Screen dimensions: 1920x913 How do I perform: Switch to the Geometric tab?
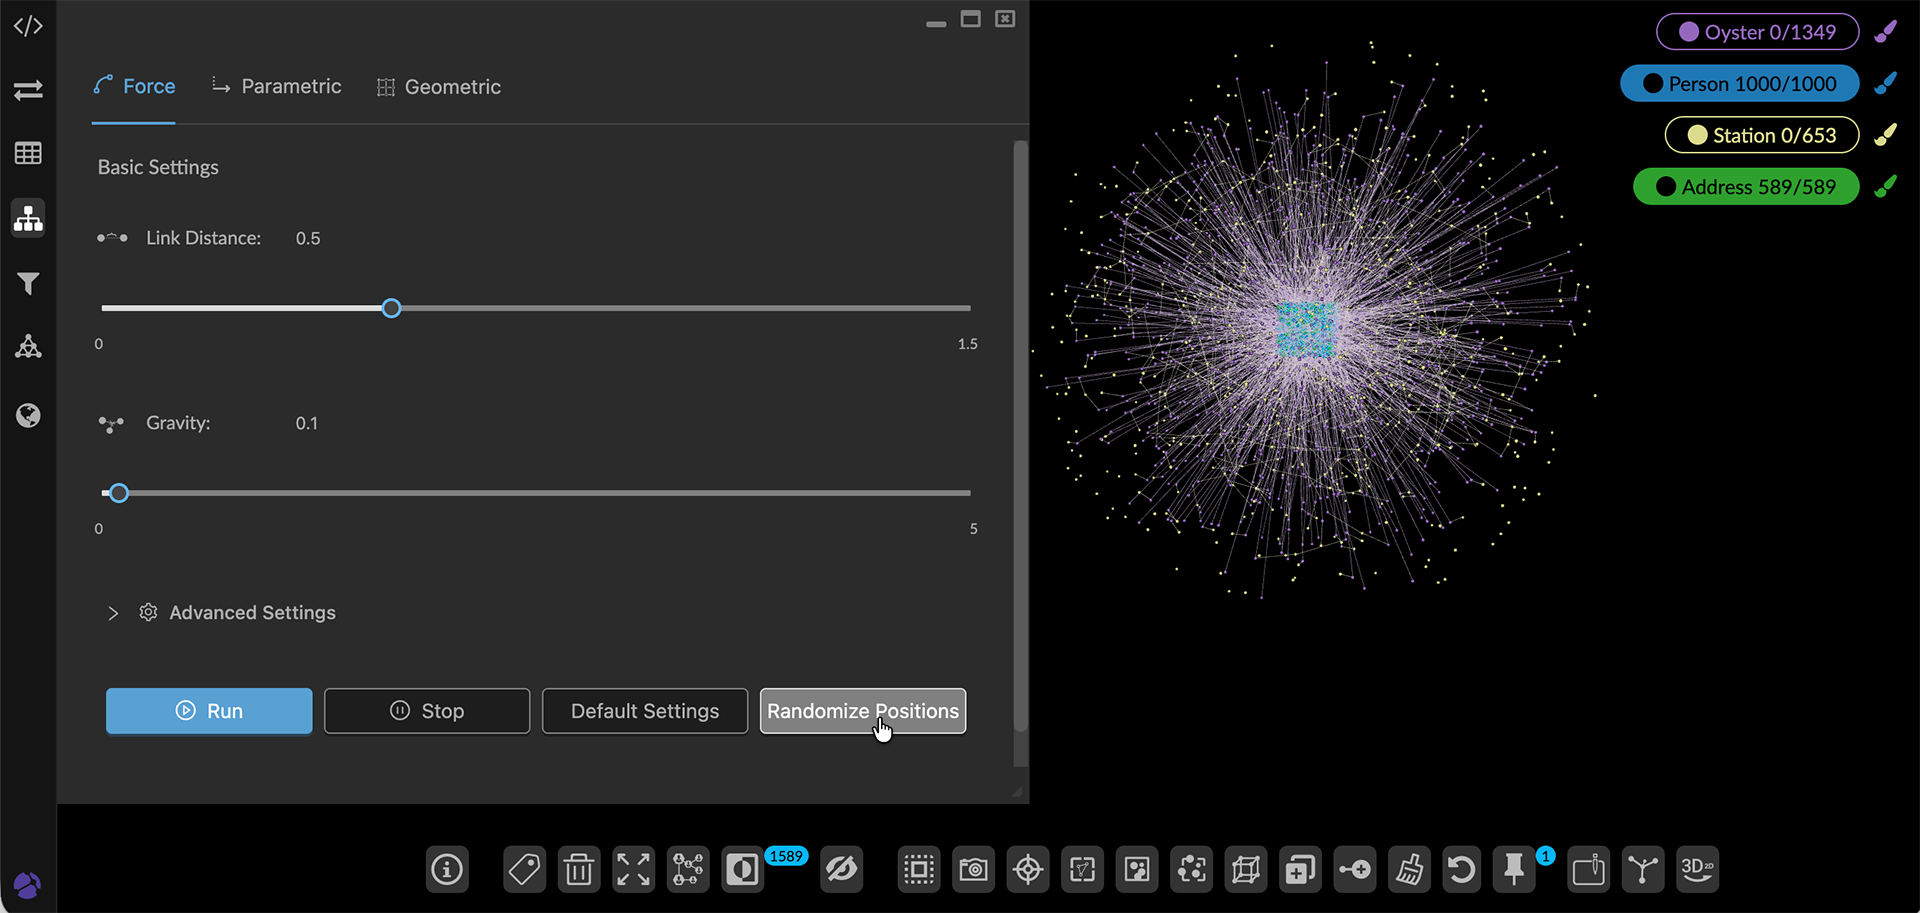coord(439,87)
